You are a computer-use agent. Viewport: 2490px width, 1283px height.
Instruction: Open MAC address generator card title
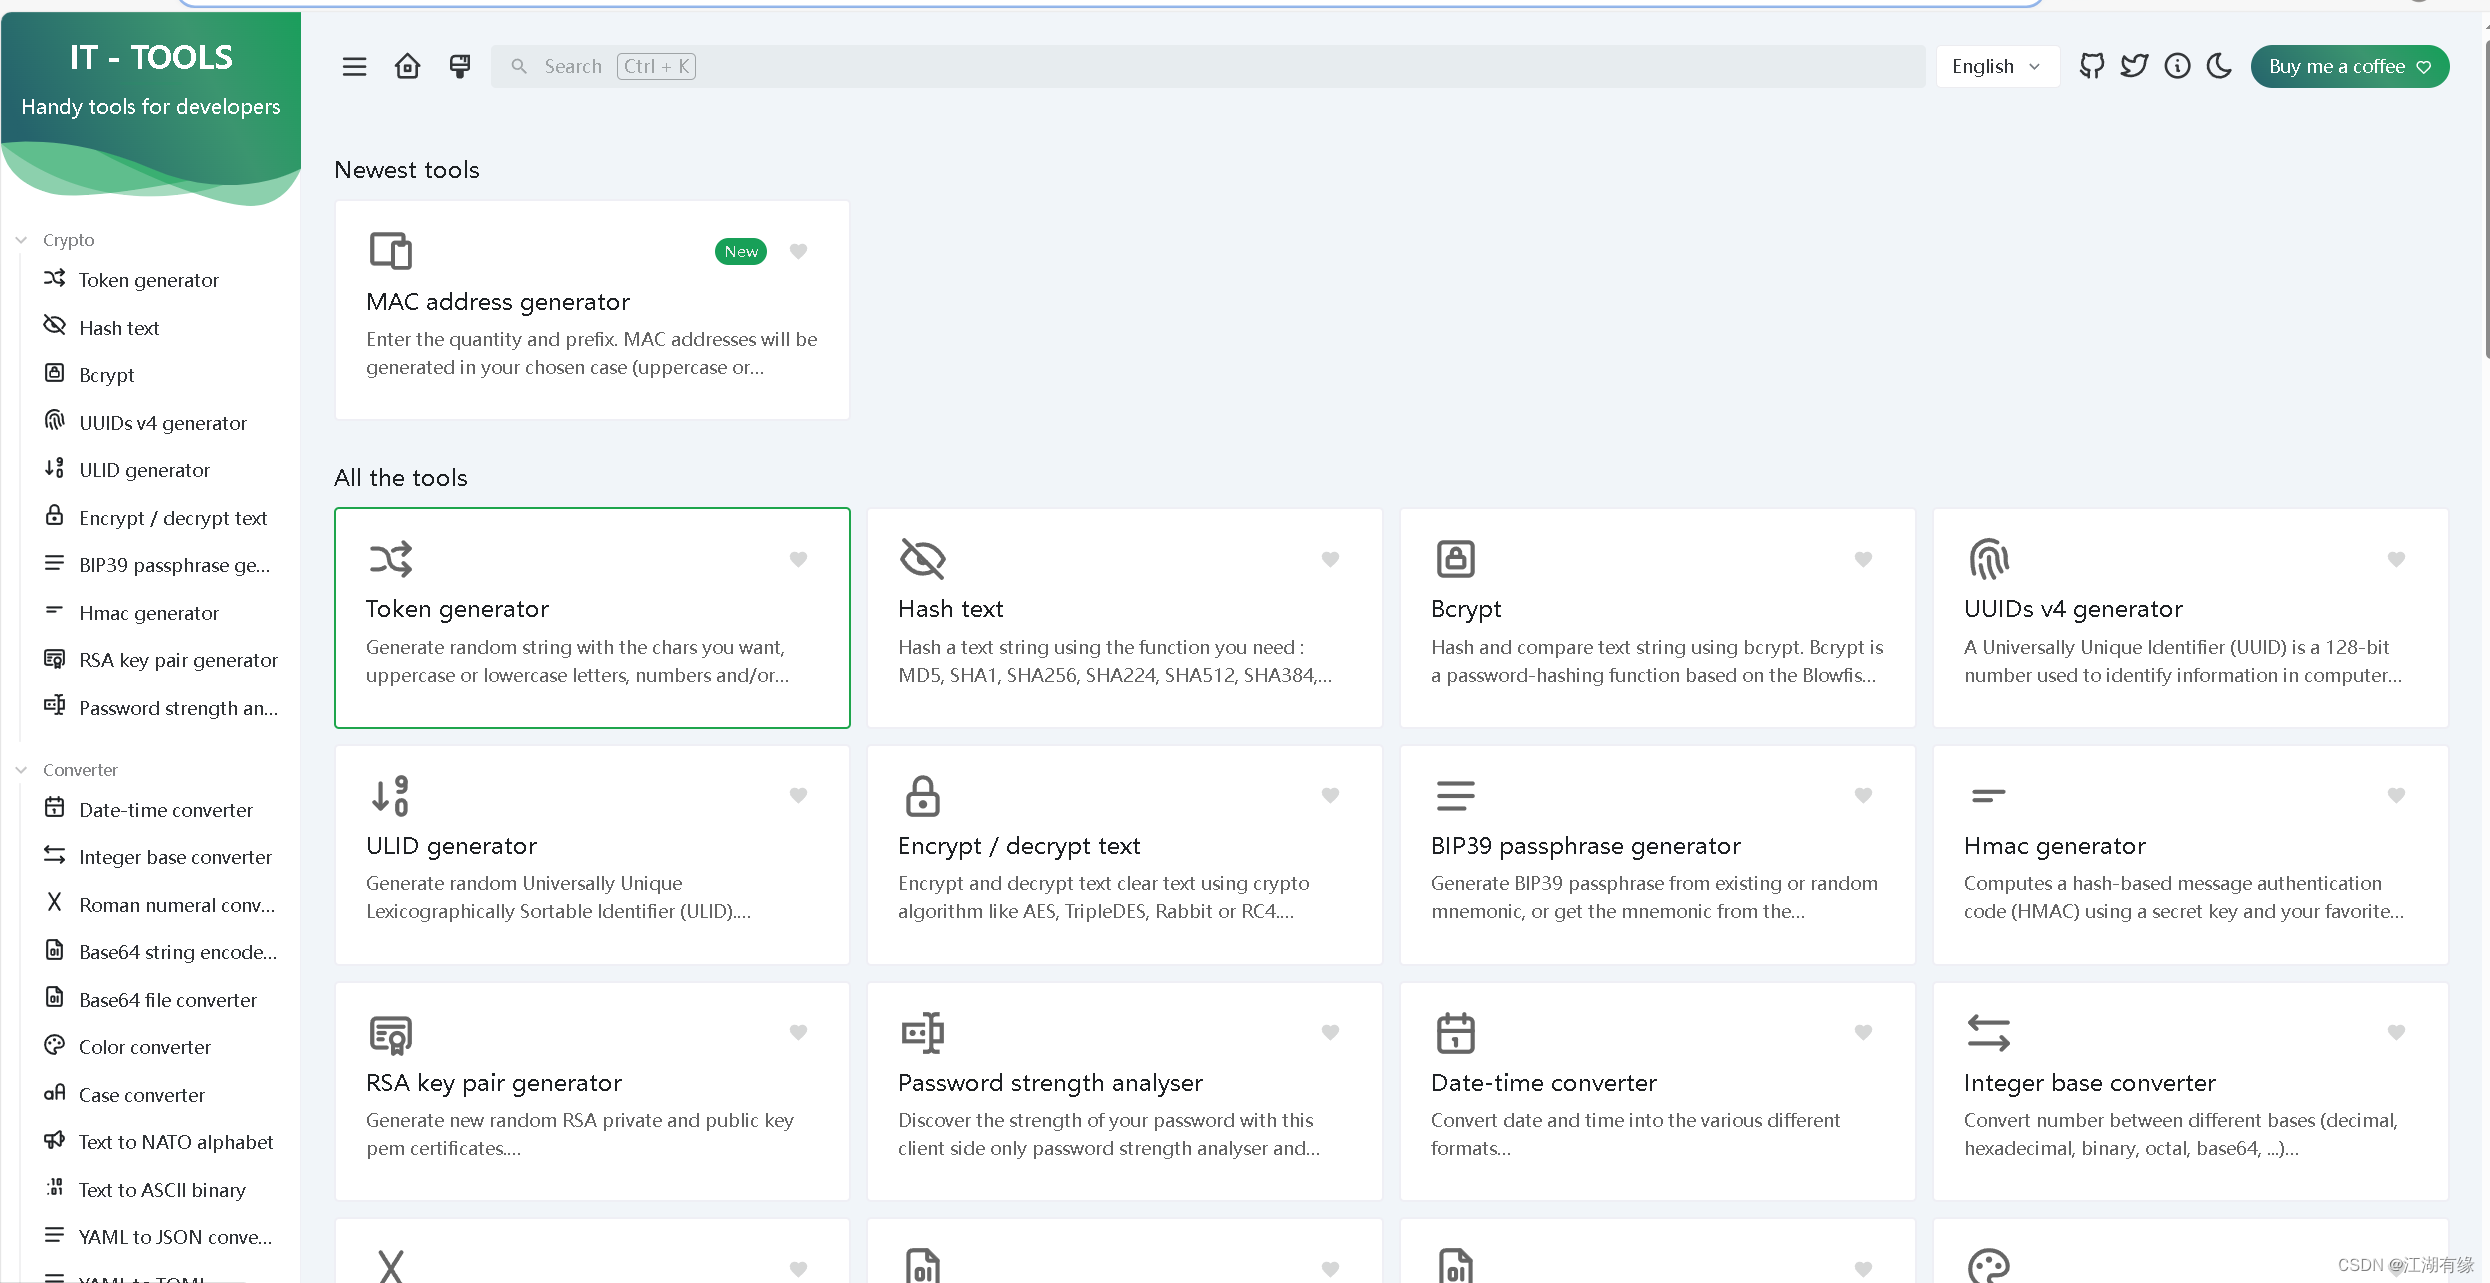click(x=498, y=302)
